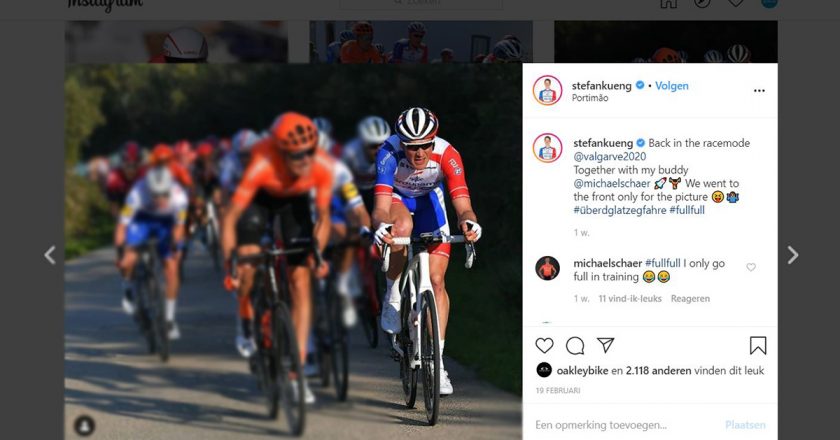This screenshot has width=840, height=440.
Task: Share the post via paper plane icon
Action: 605,345
